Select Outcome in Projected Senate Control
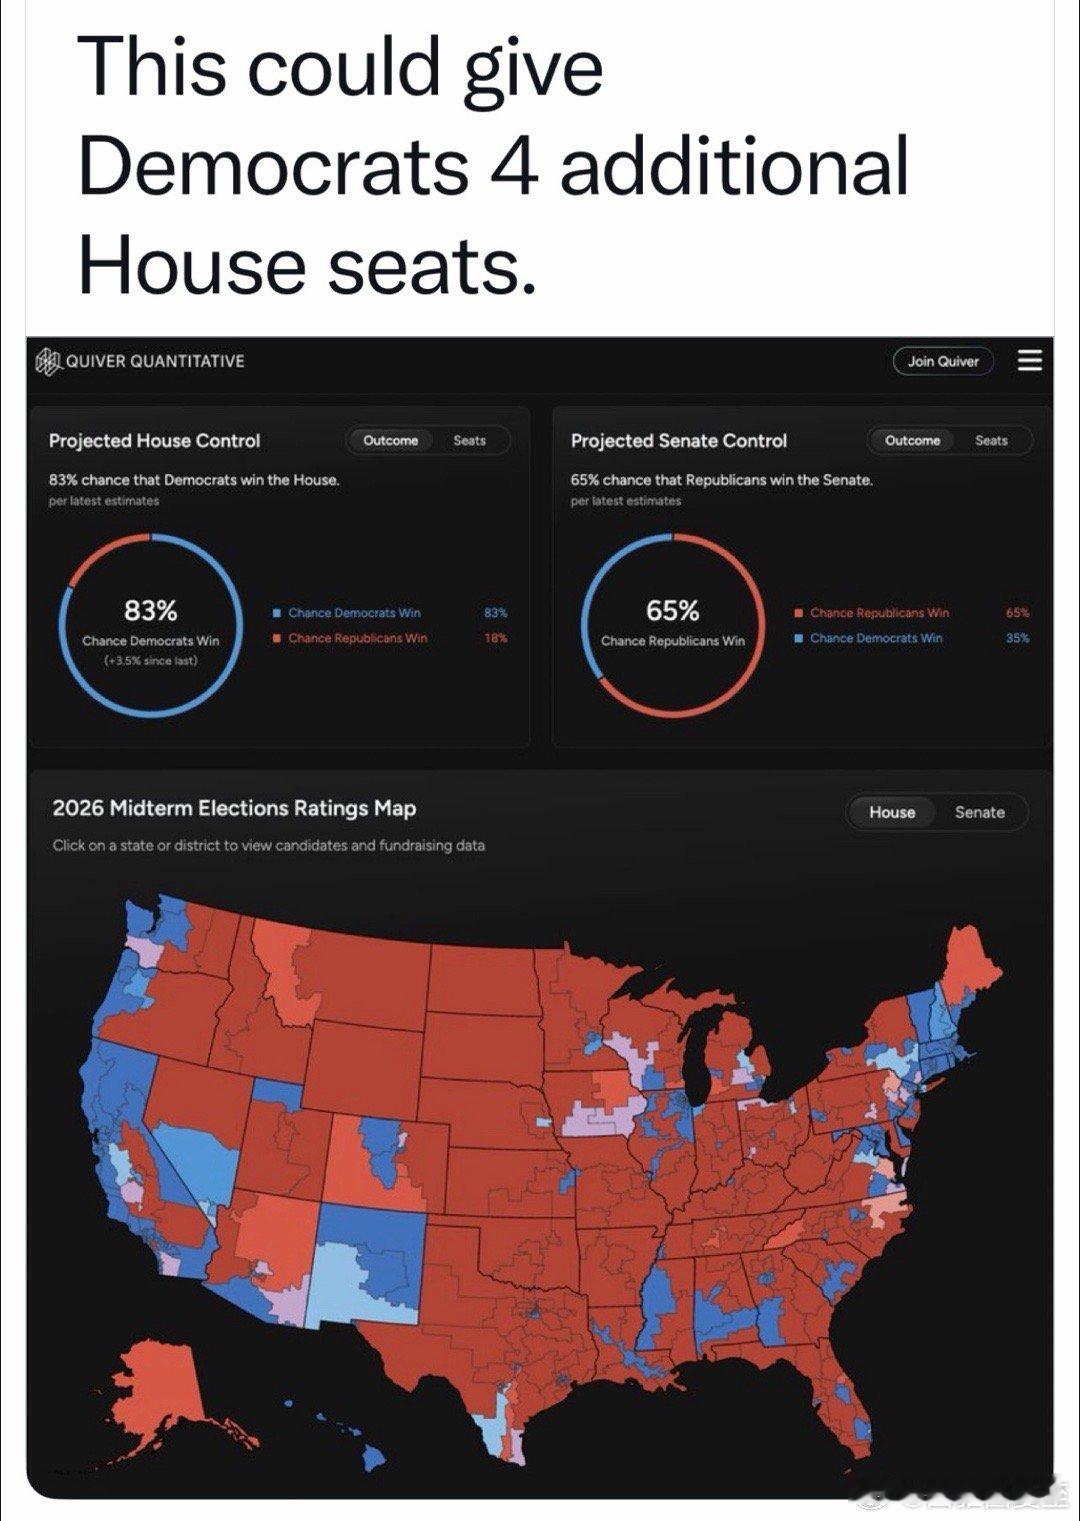Screen dimensions: 1080x1521 (x=912, y=440)
